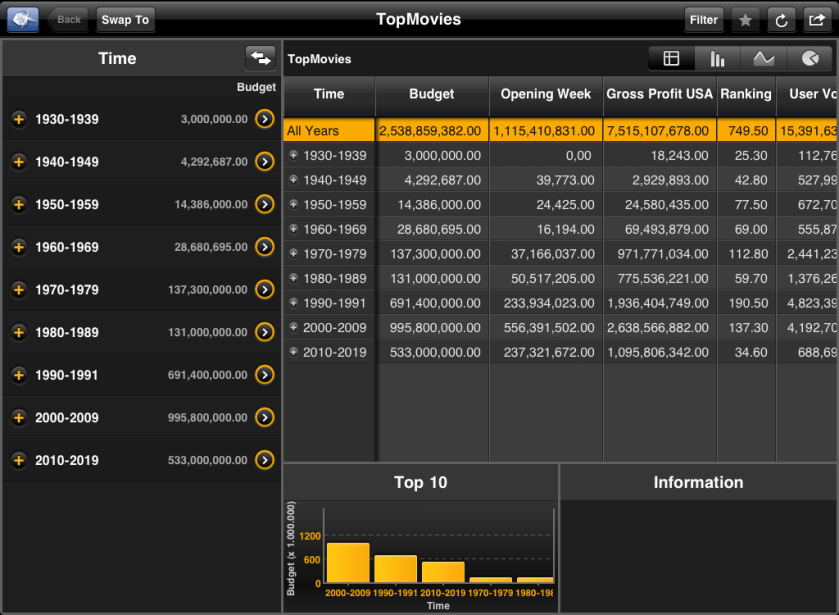
Task: Select the Budget column header
Action: click(x=431, y=94)
